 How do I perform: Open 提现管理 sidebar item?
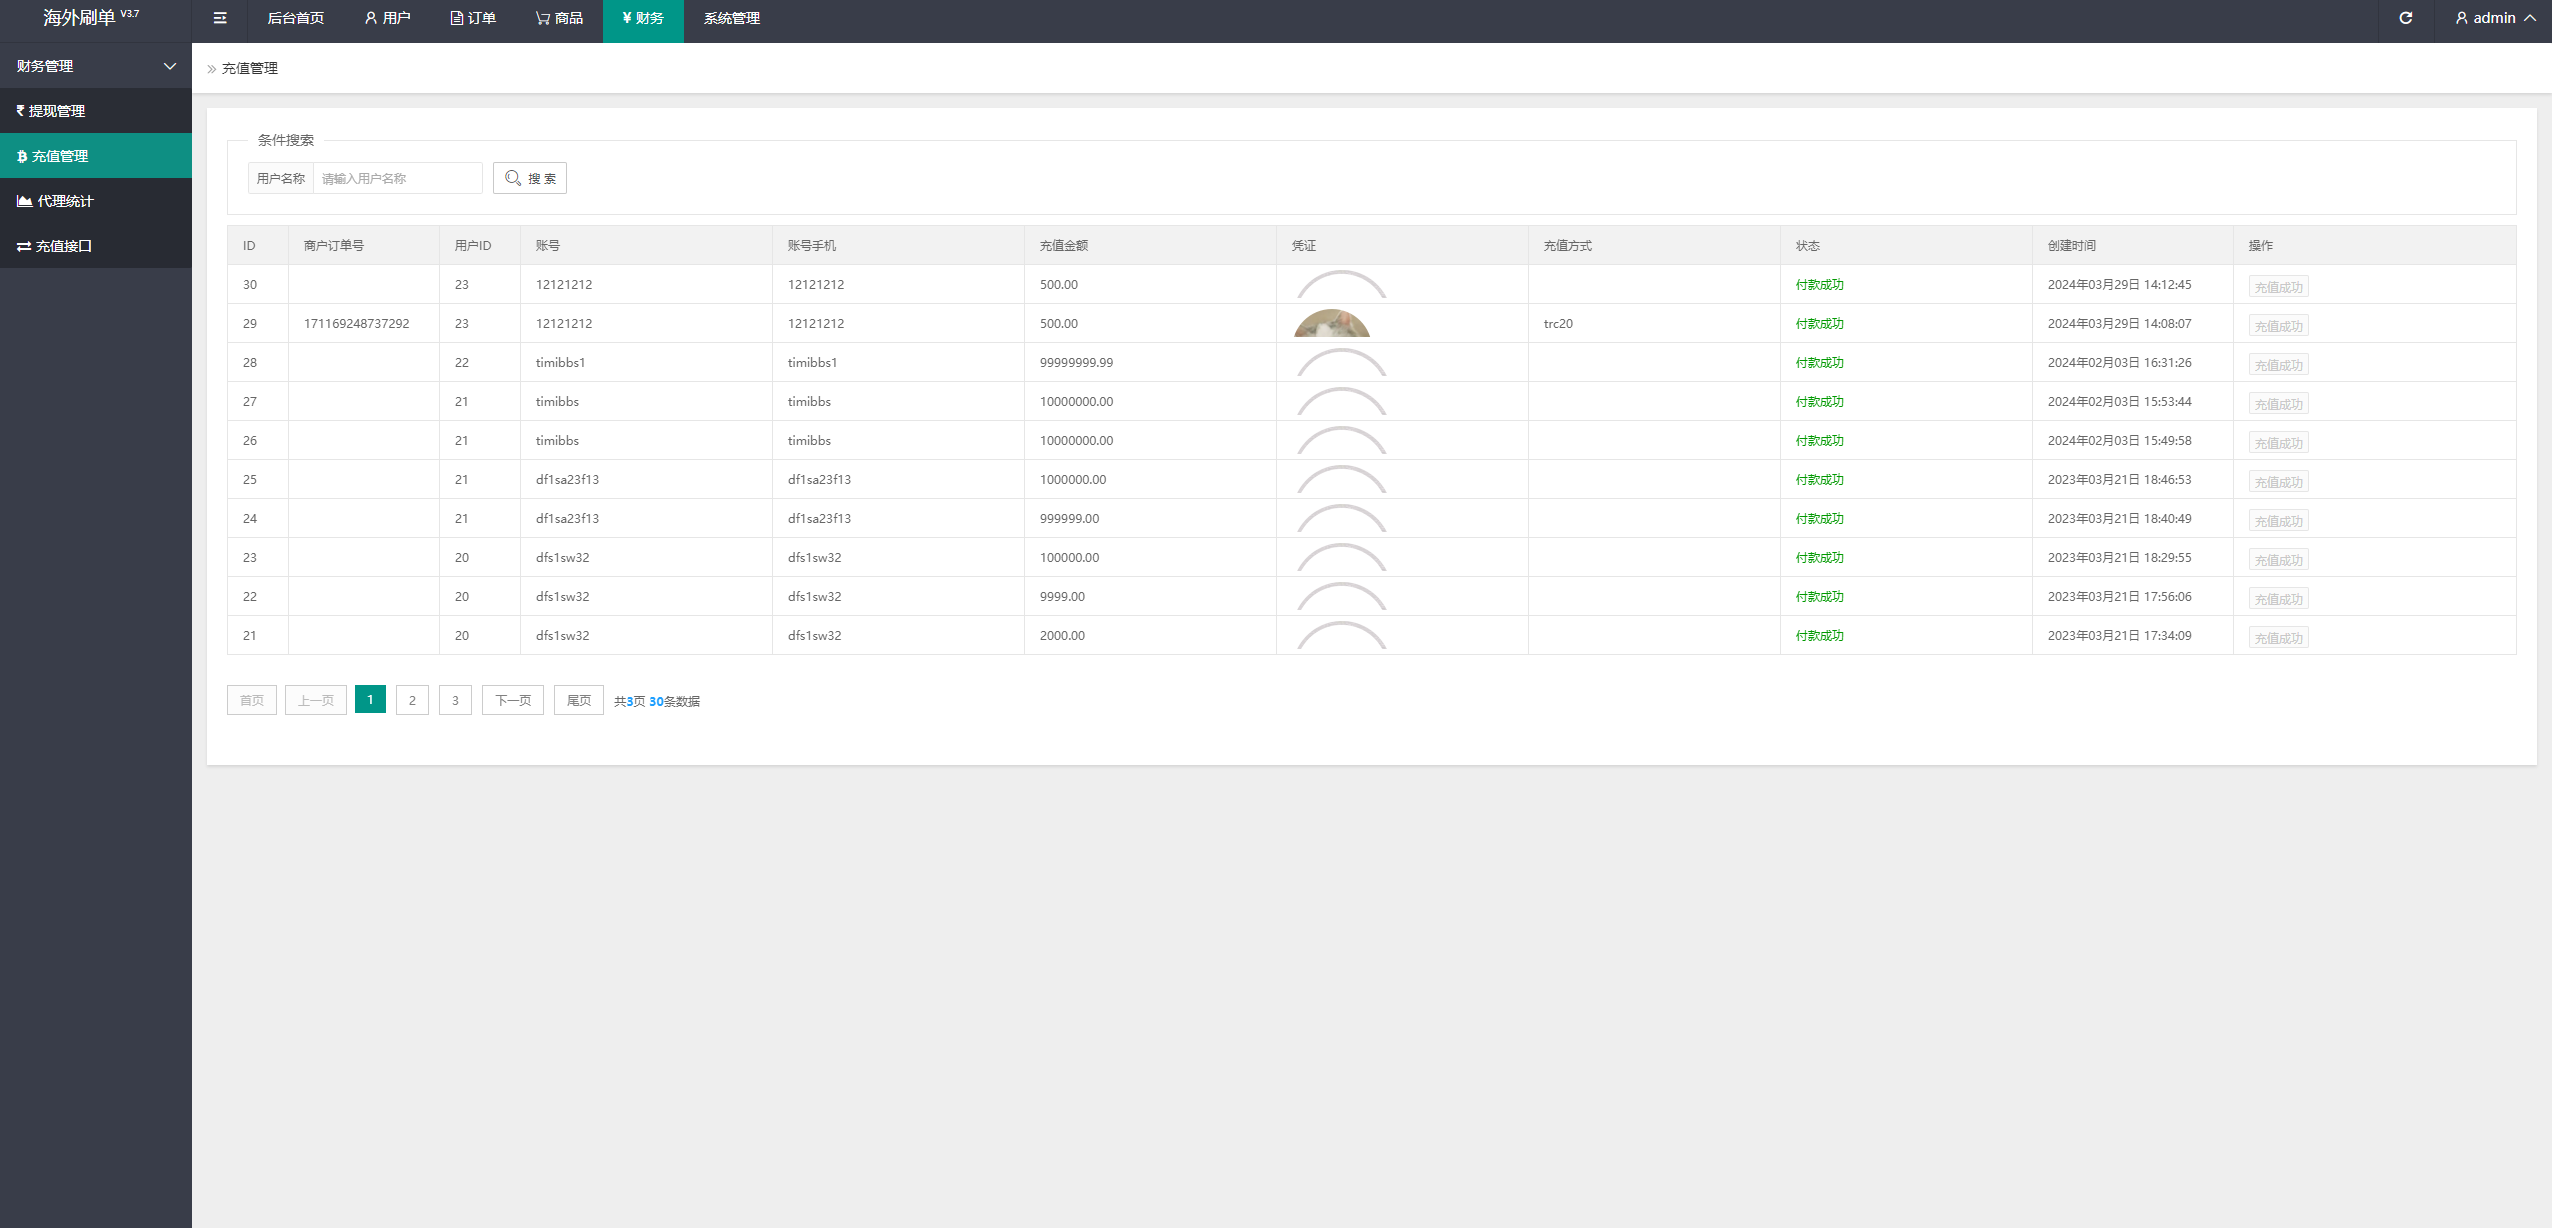point(56,111)
